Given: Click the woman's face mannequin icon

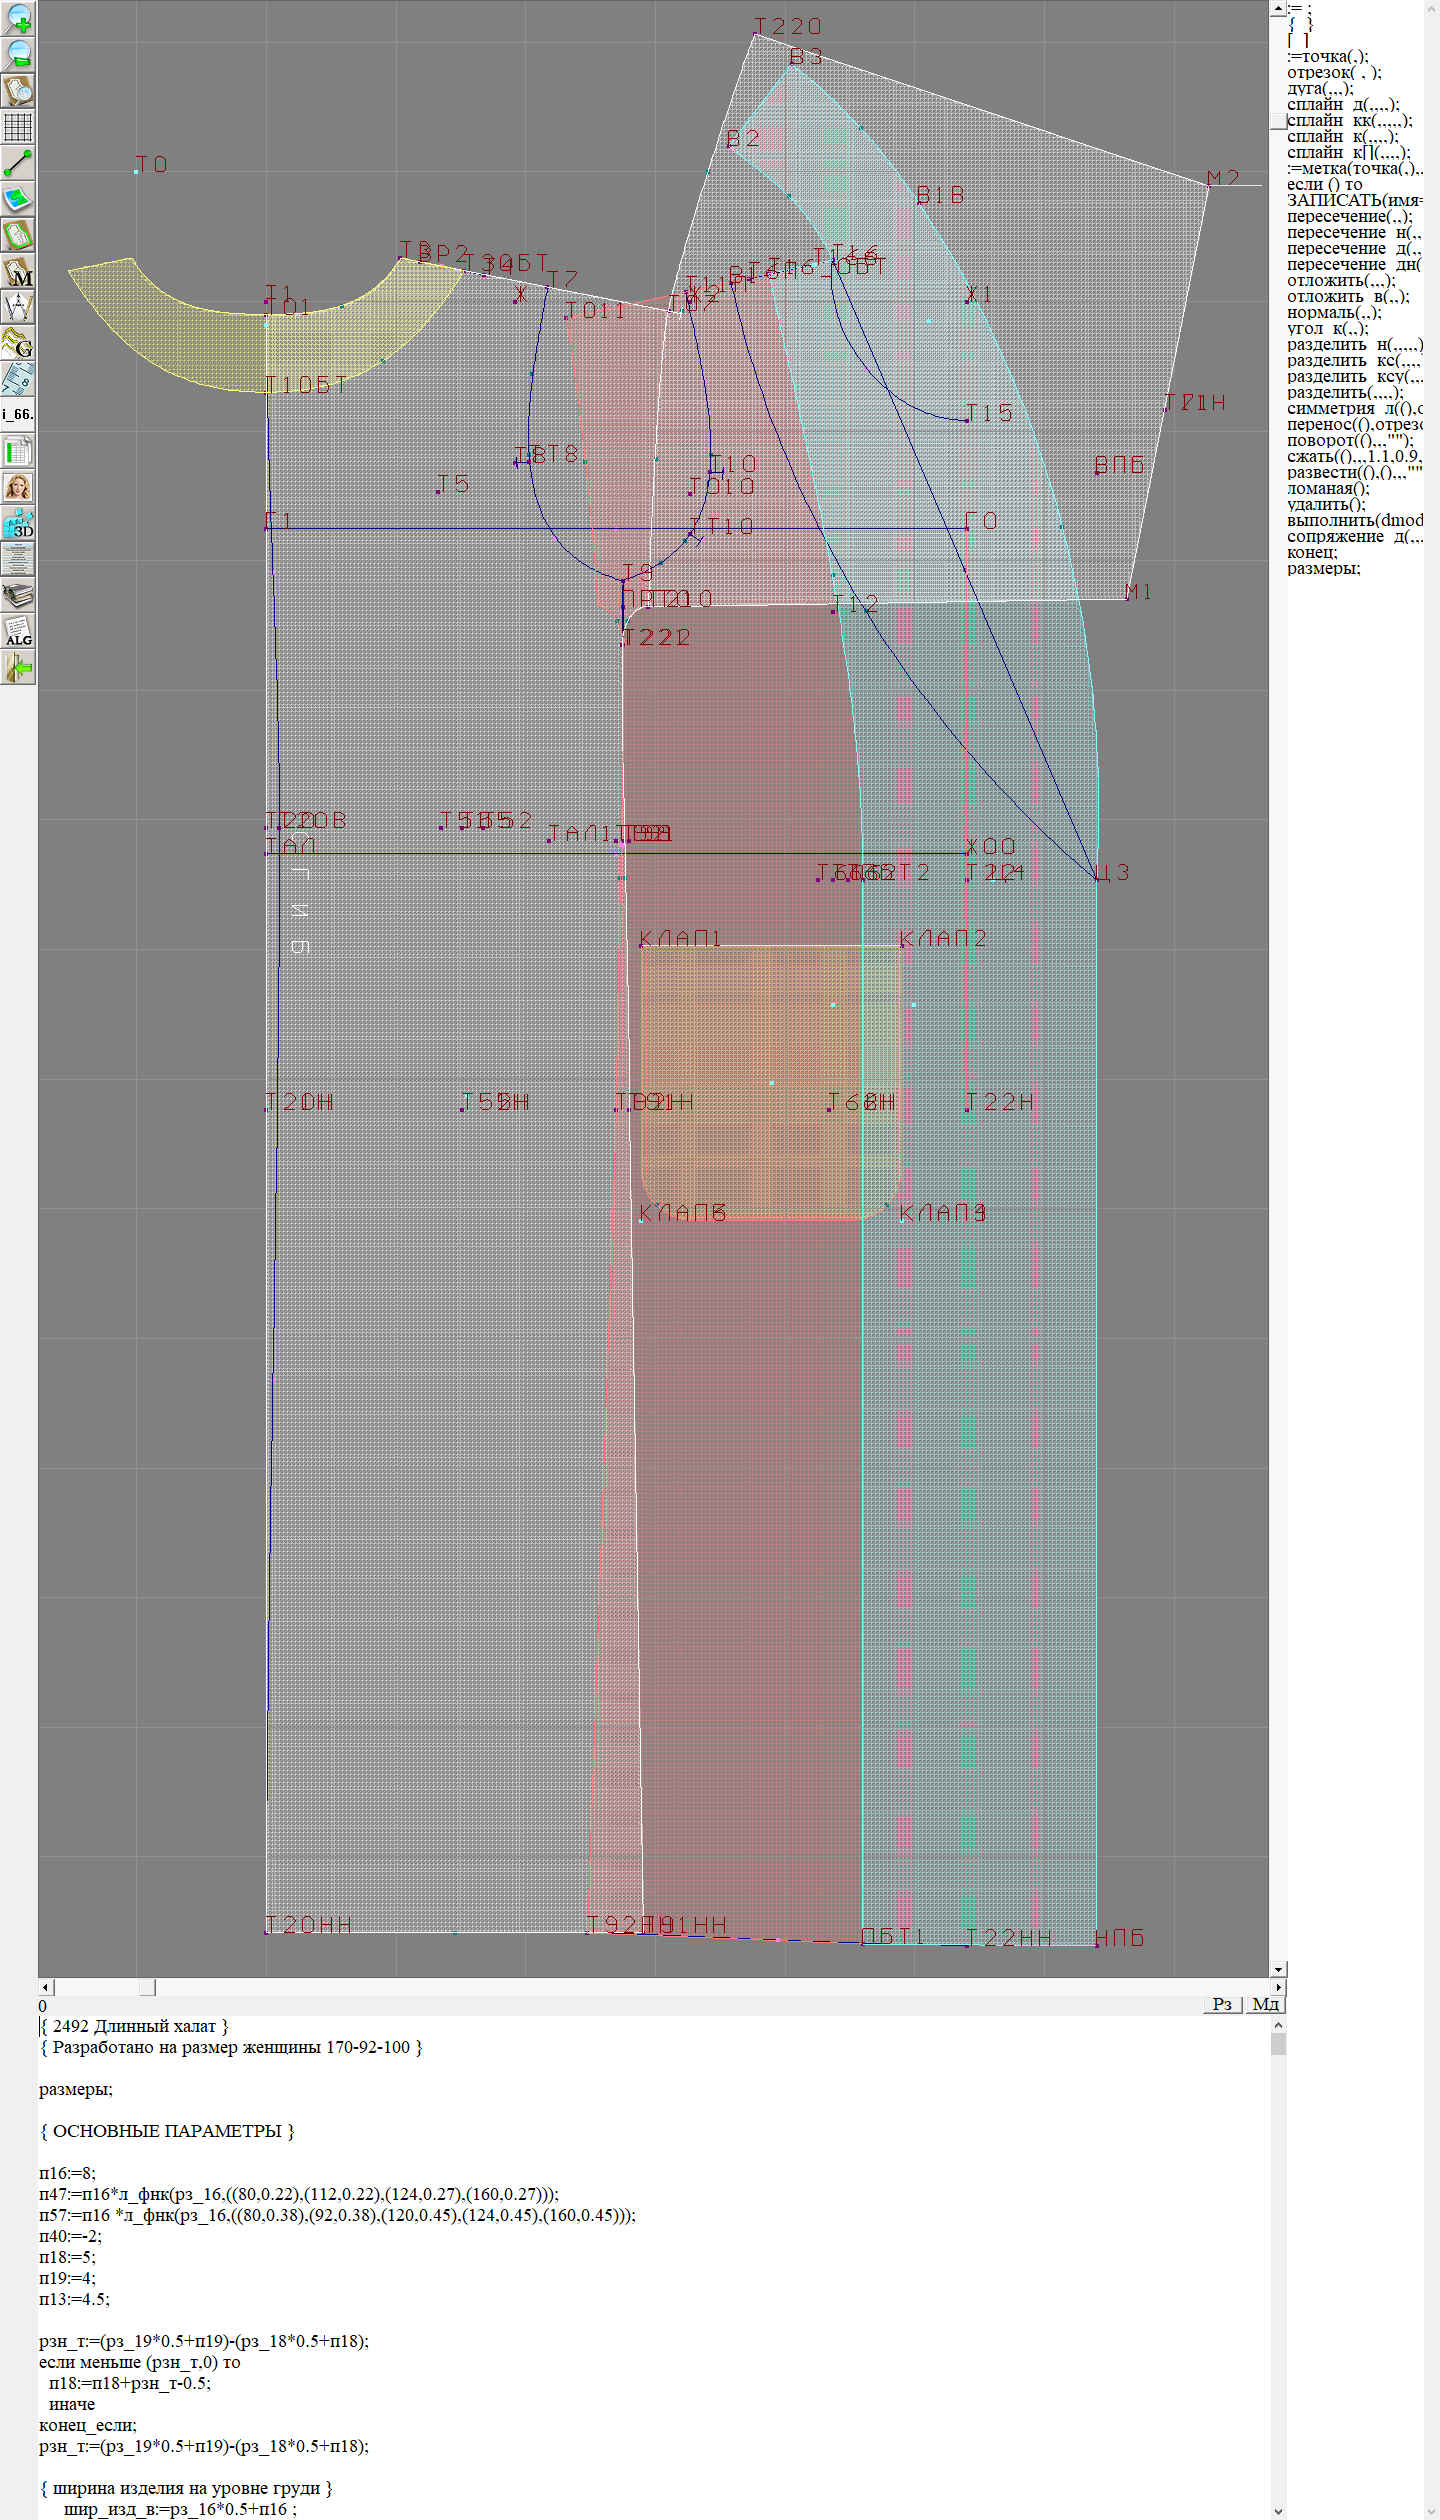Looking at the screenshot, I should point(18,487).
